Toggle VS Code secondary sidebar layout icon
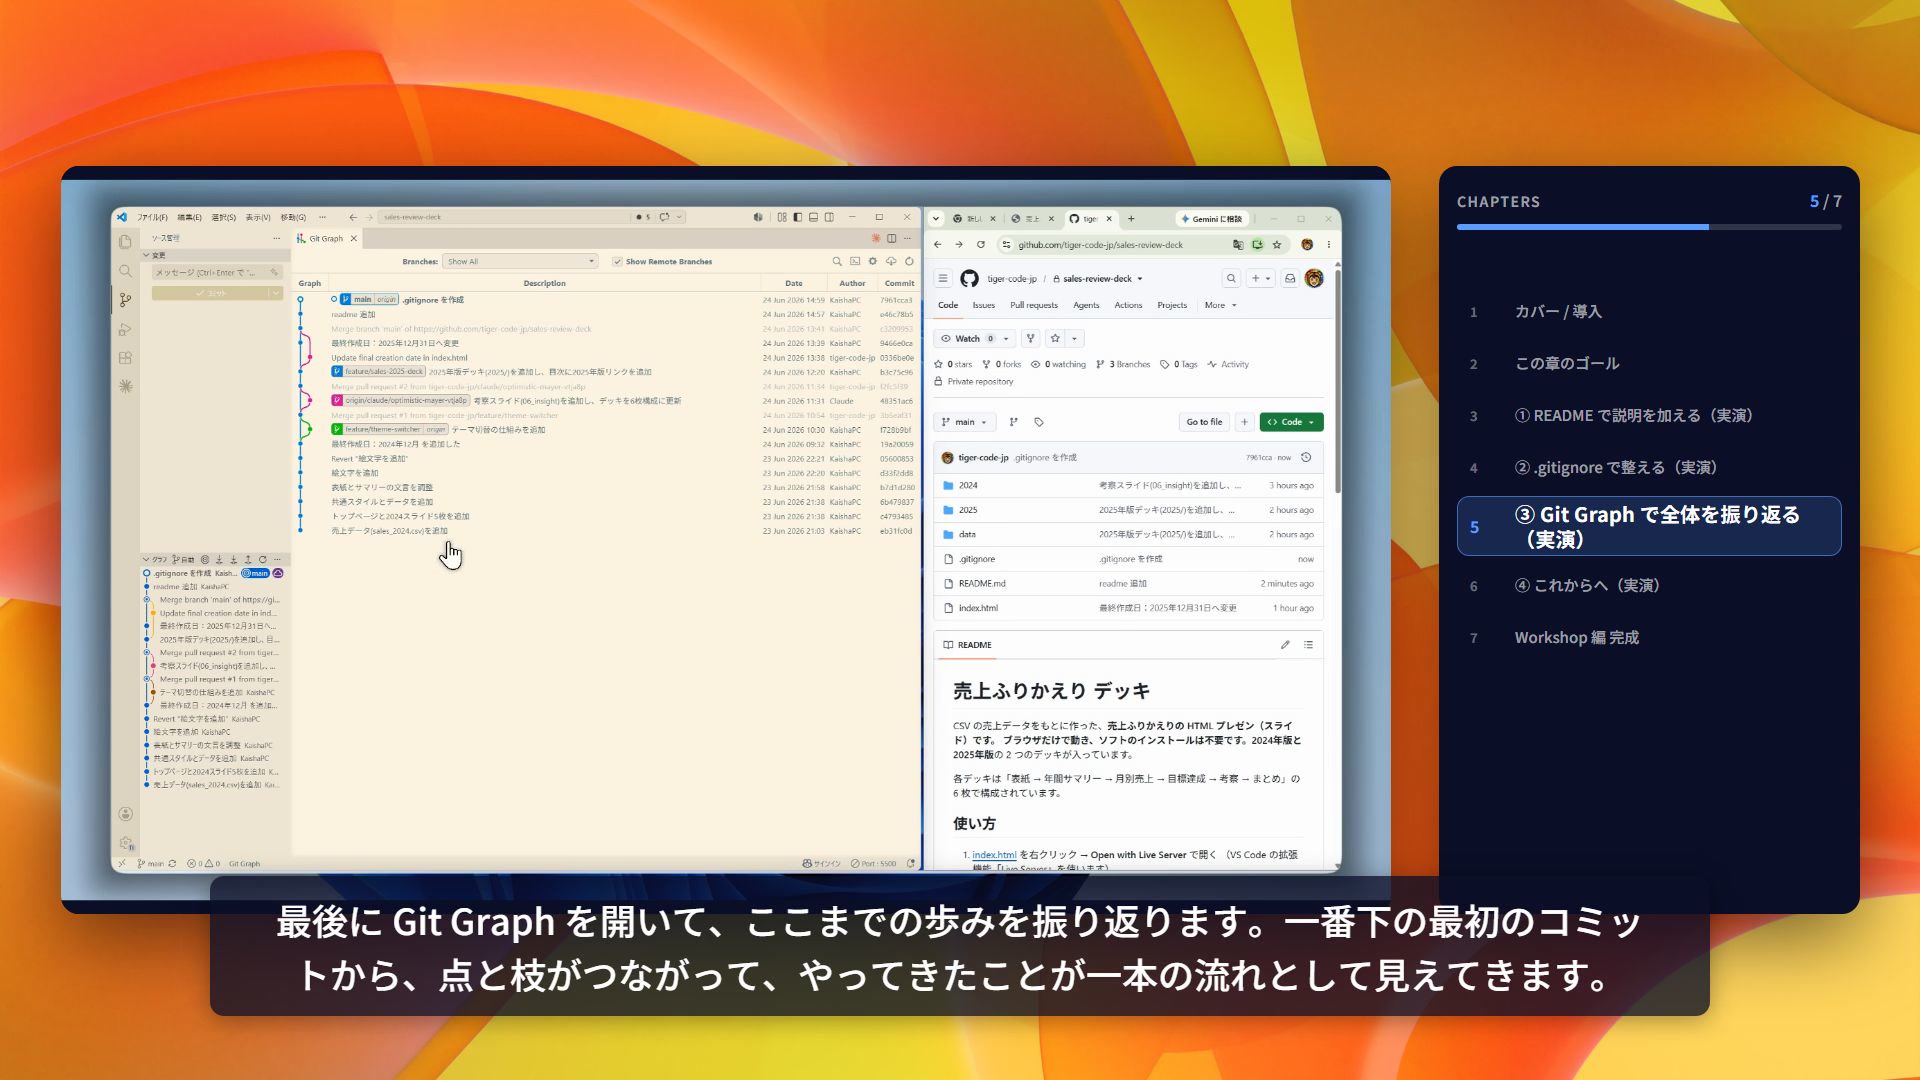 [x=829, y=217]
